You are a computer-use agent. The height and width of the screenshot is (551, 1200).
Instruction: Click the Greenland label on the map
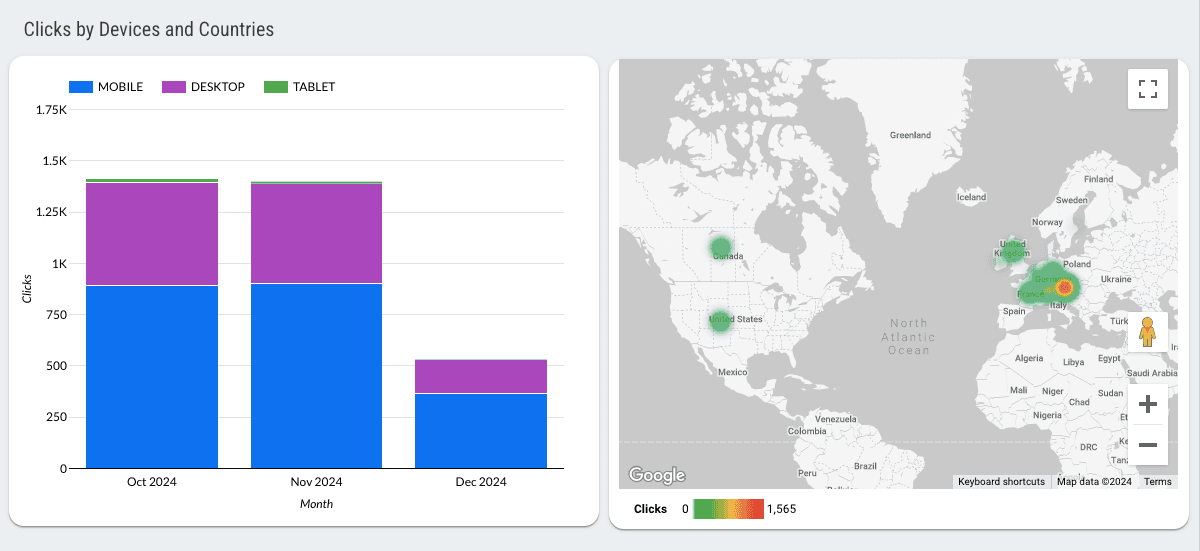click(x=910, y=135)
